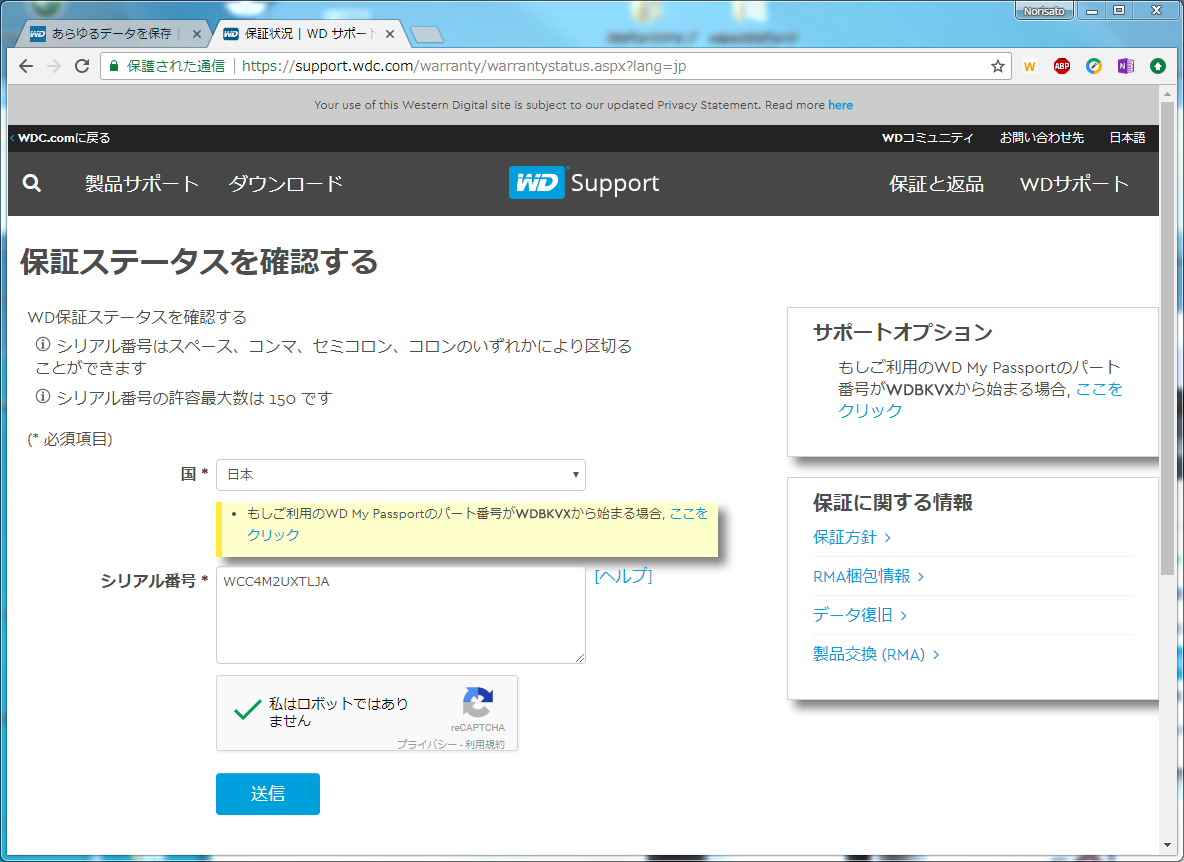The width and height of the screenshot is (1184, 862).
Task: Click the scrollbar up arrow
Action: pos(1167,93)
